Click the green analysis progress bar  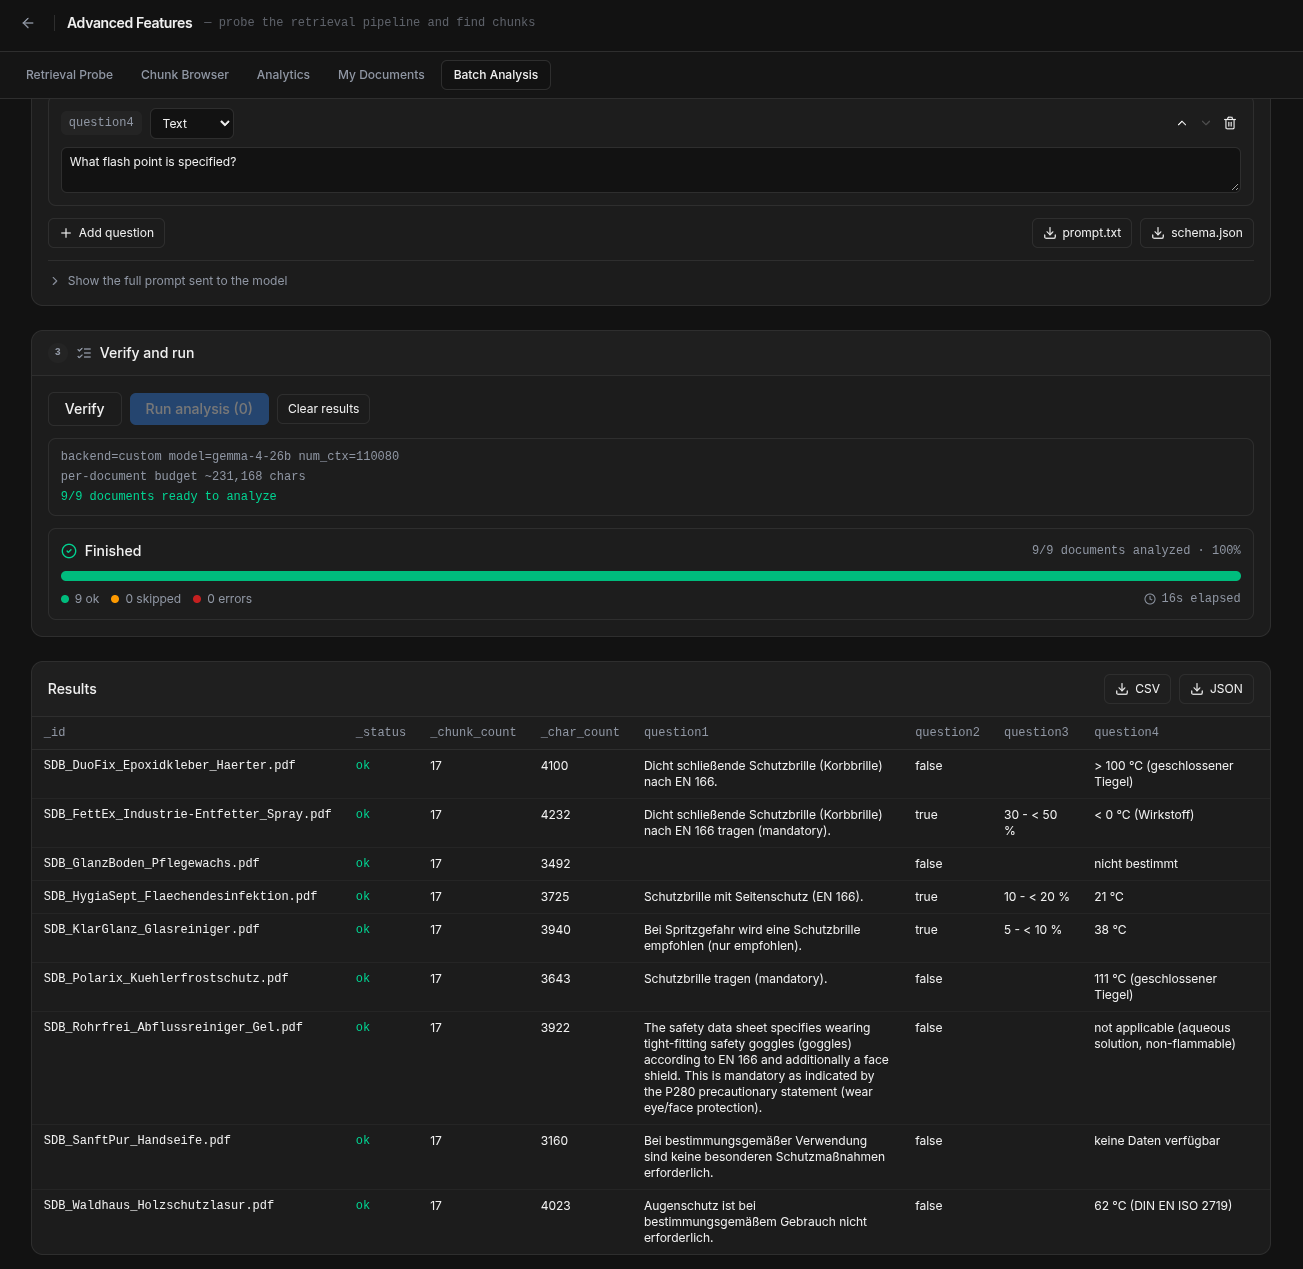(x=651, y=576)
